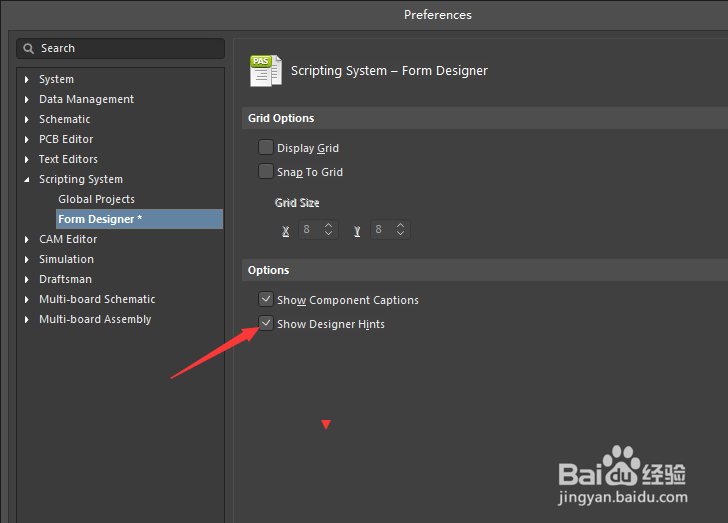The height and width of the screenshot is (523, 728).
Task: Select the Text Editors tree label
Action: point(68,159)
